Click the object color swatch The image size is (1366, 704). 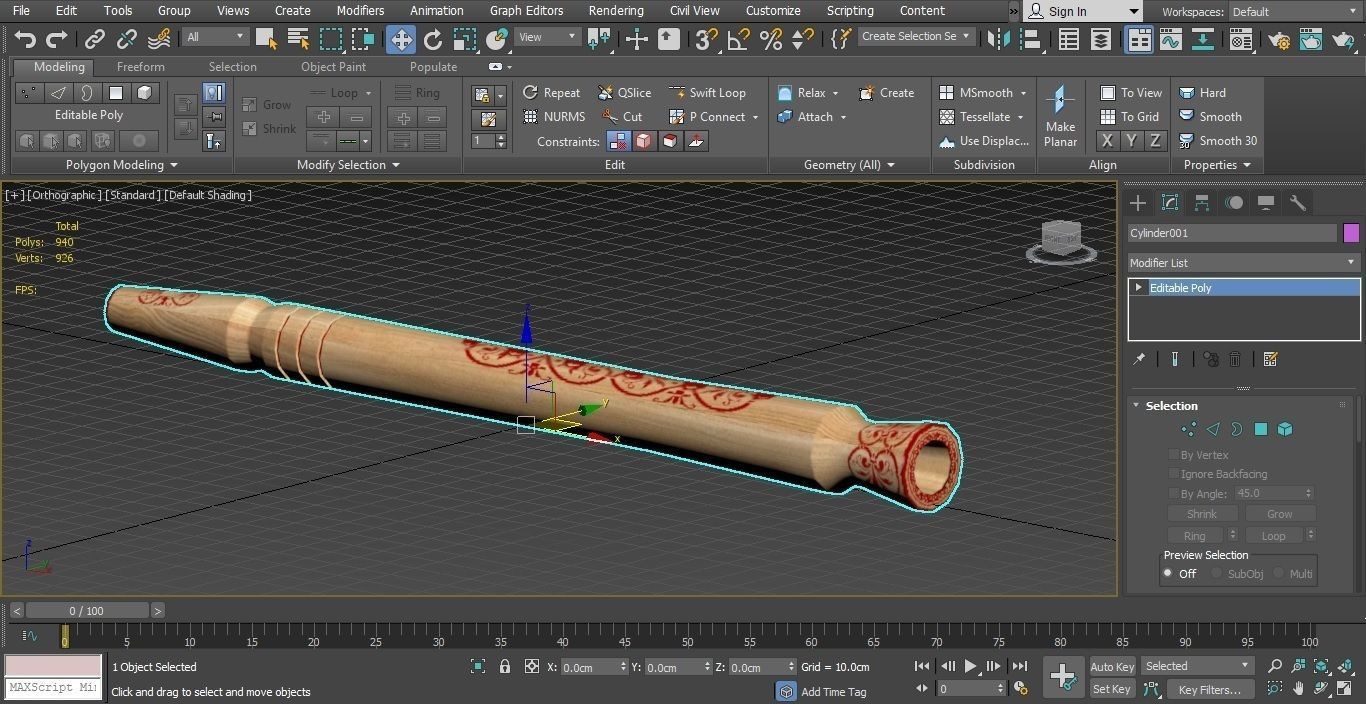1351,233
